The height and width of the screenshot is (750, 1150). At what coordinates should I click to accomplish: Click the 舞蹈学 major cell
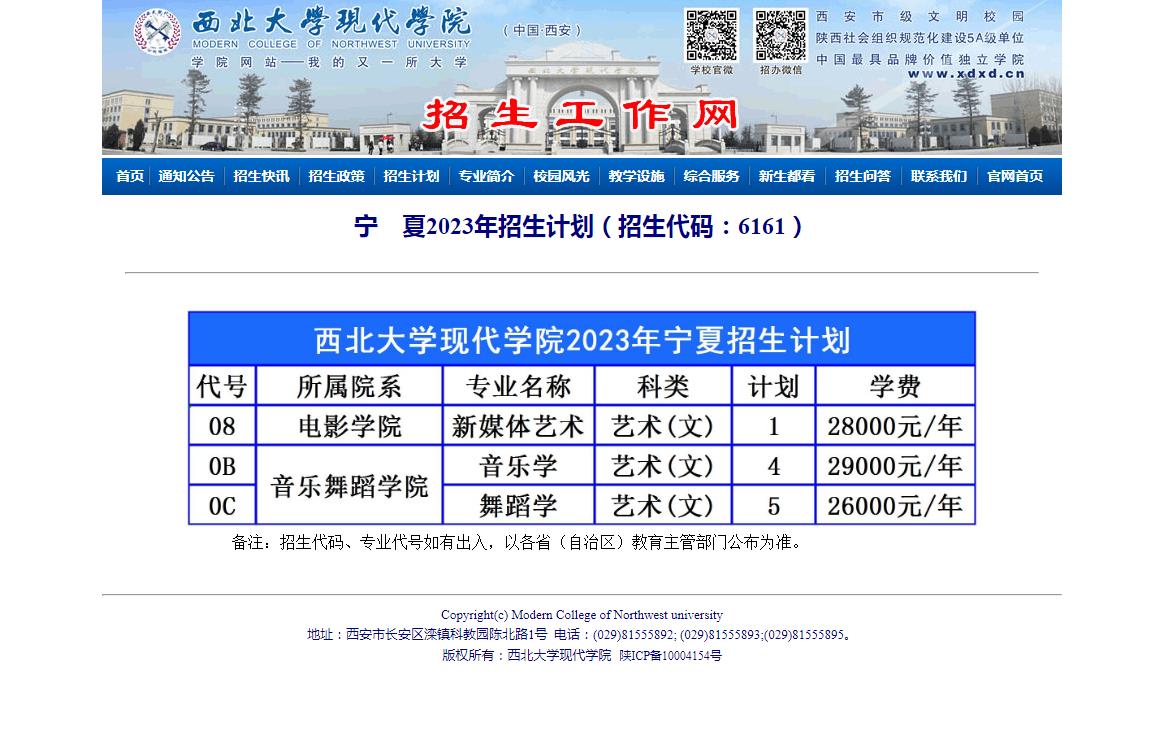519,506
